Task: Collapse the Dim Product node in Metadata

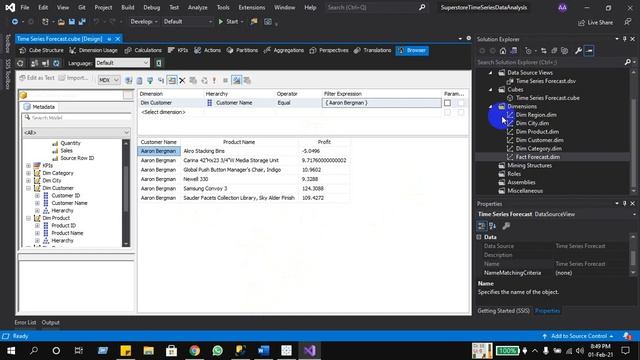Action: (x=29, y=218)
